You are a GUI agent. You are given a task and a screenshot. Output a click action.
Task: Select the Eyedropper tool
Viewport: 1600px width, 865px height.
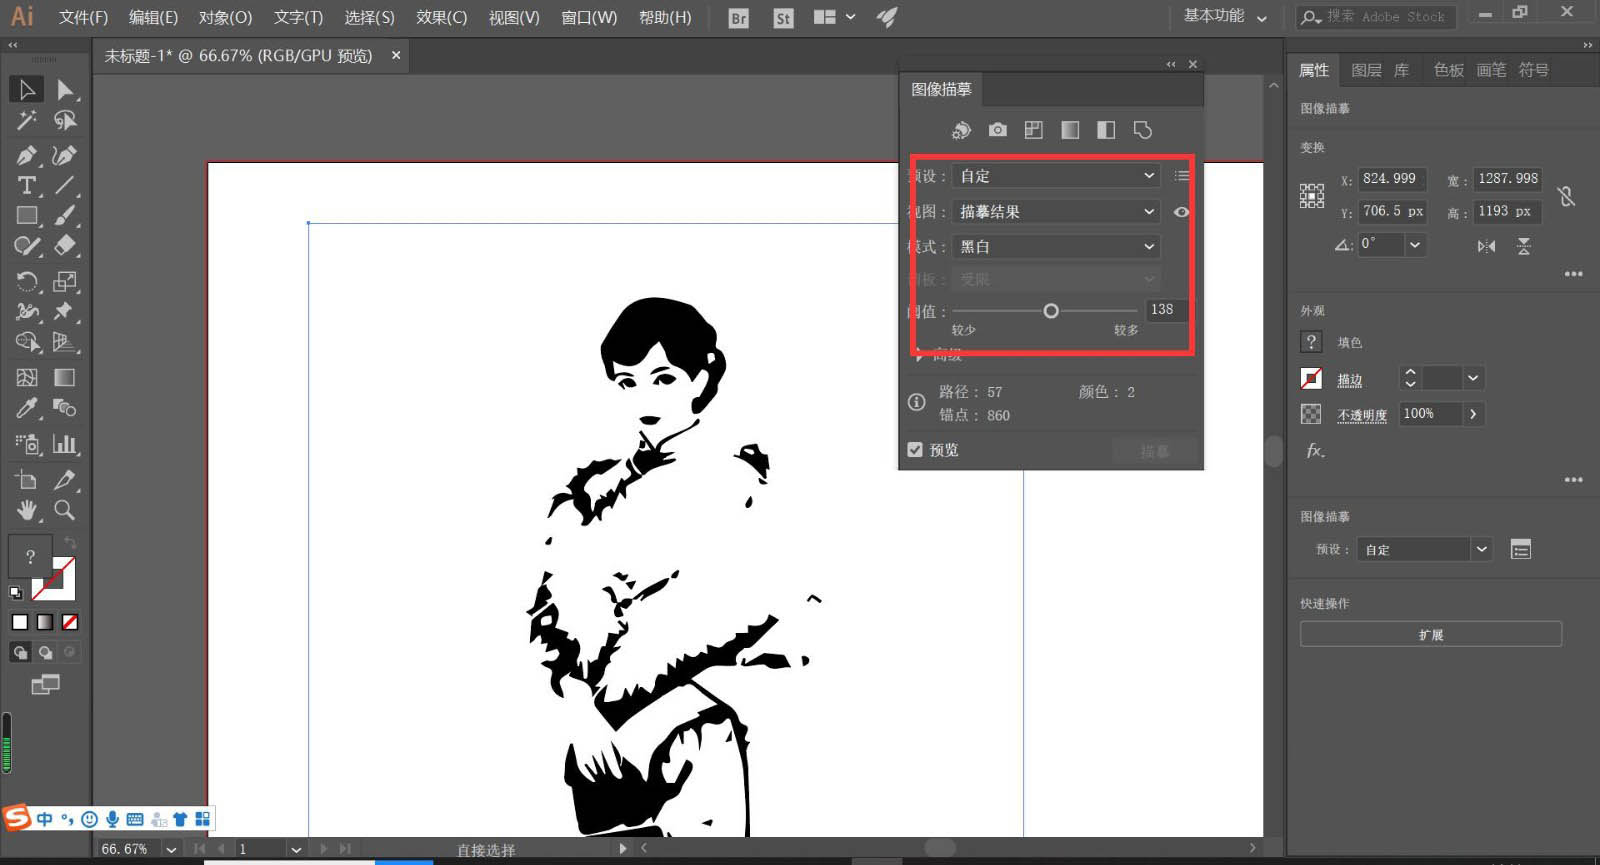click(x=26, y=408)
